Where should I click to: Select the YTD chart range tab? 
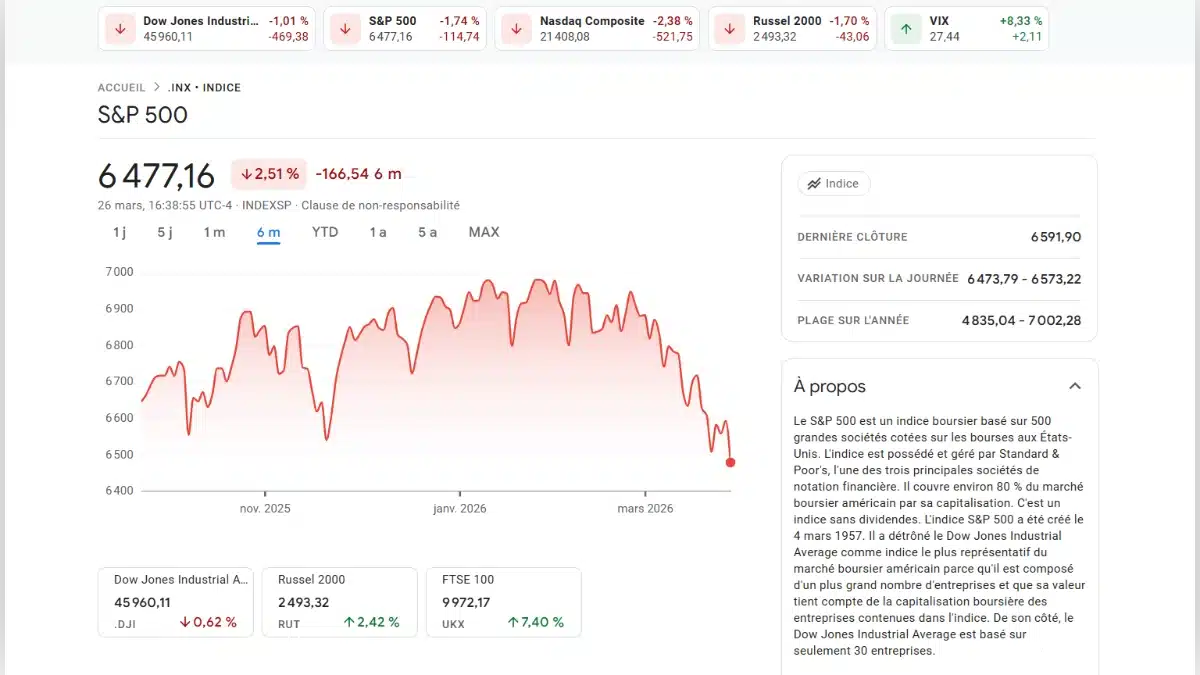click(x=324, y=232)
